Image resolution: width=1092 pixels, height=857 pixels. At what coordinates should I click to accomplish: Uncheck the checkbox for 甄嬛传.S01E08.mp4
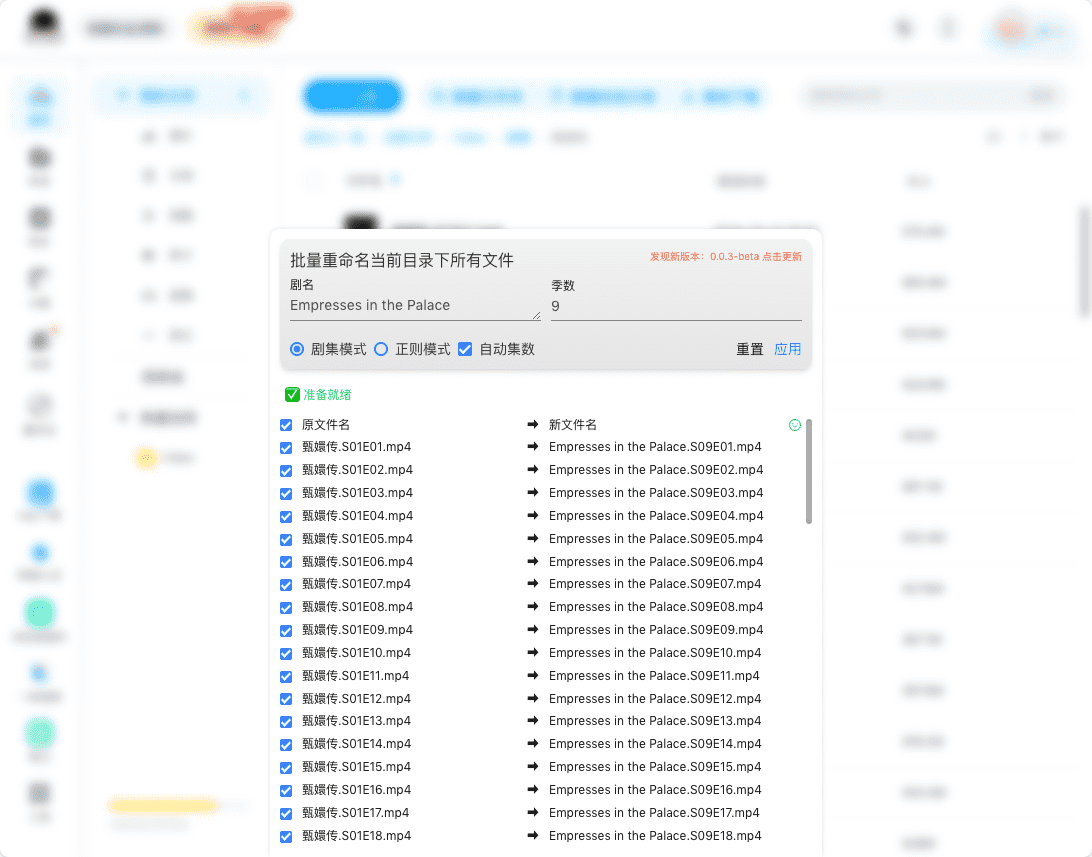286,608
